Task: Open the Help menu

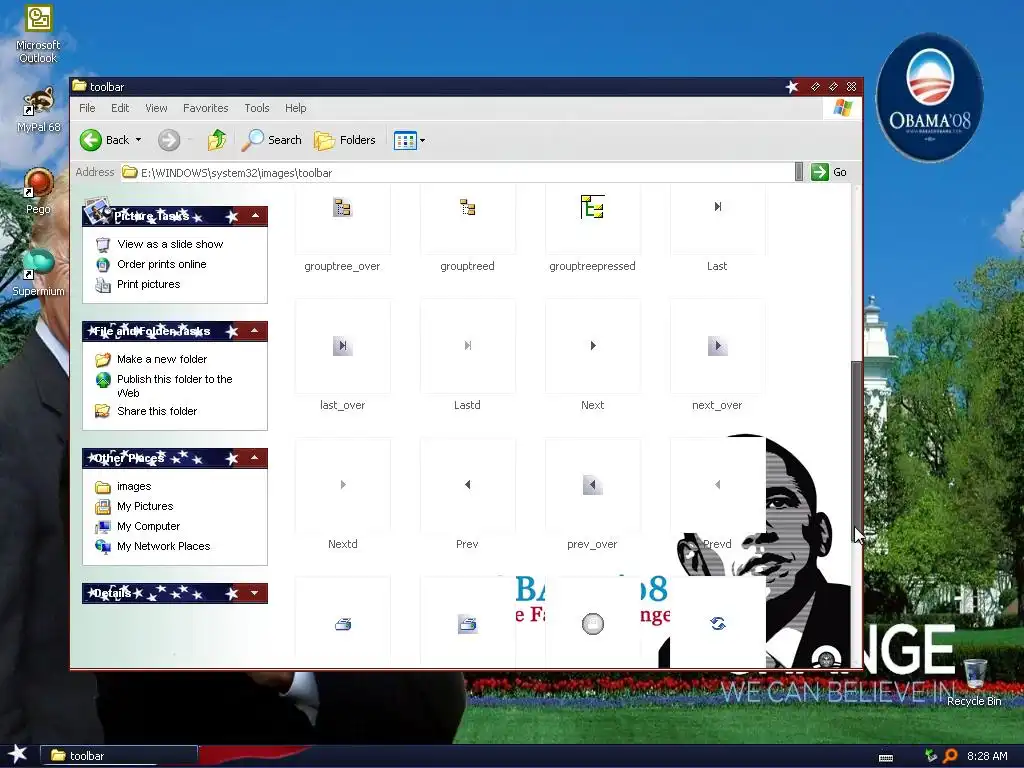Action: click(x=295, y=108)
